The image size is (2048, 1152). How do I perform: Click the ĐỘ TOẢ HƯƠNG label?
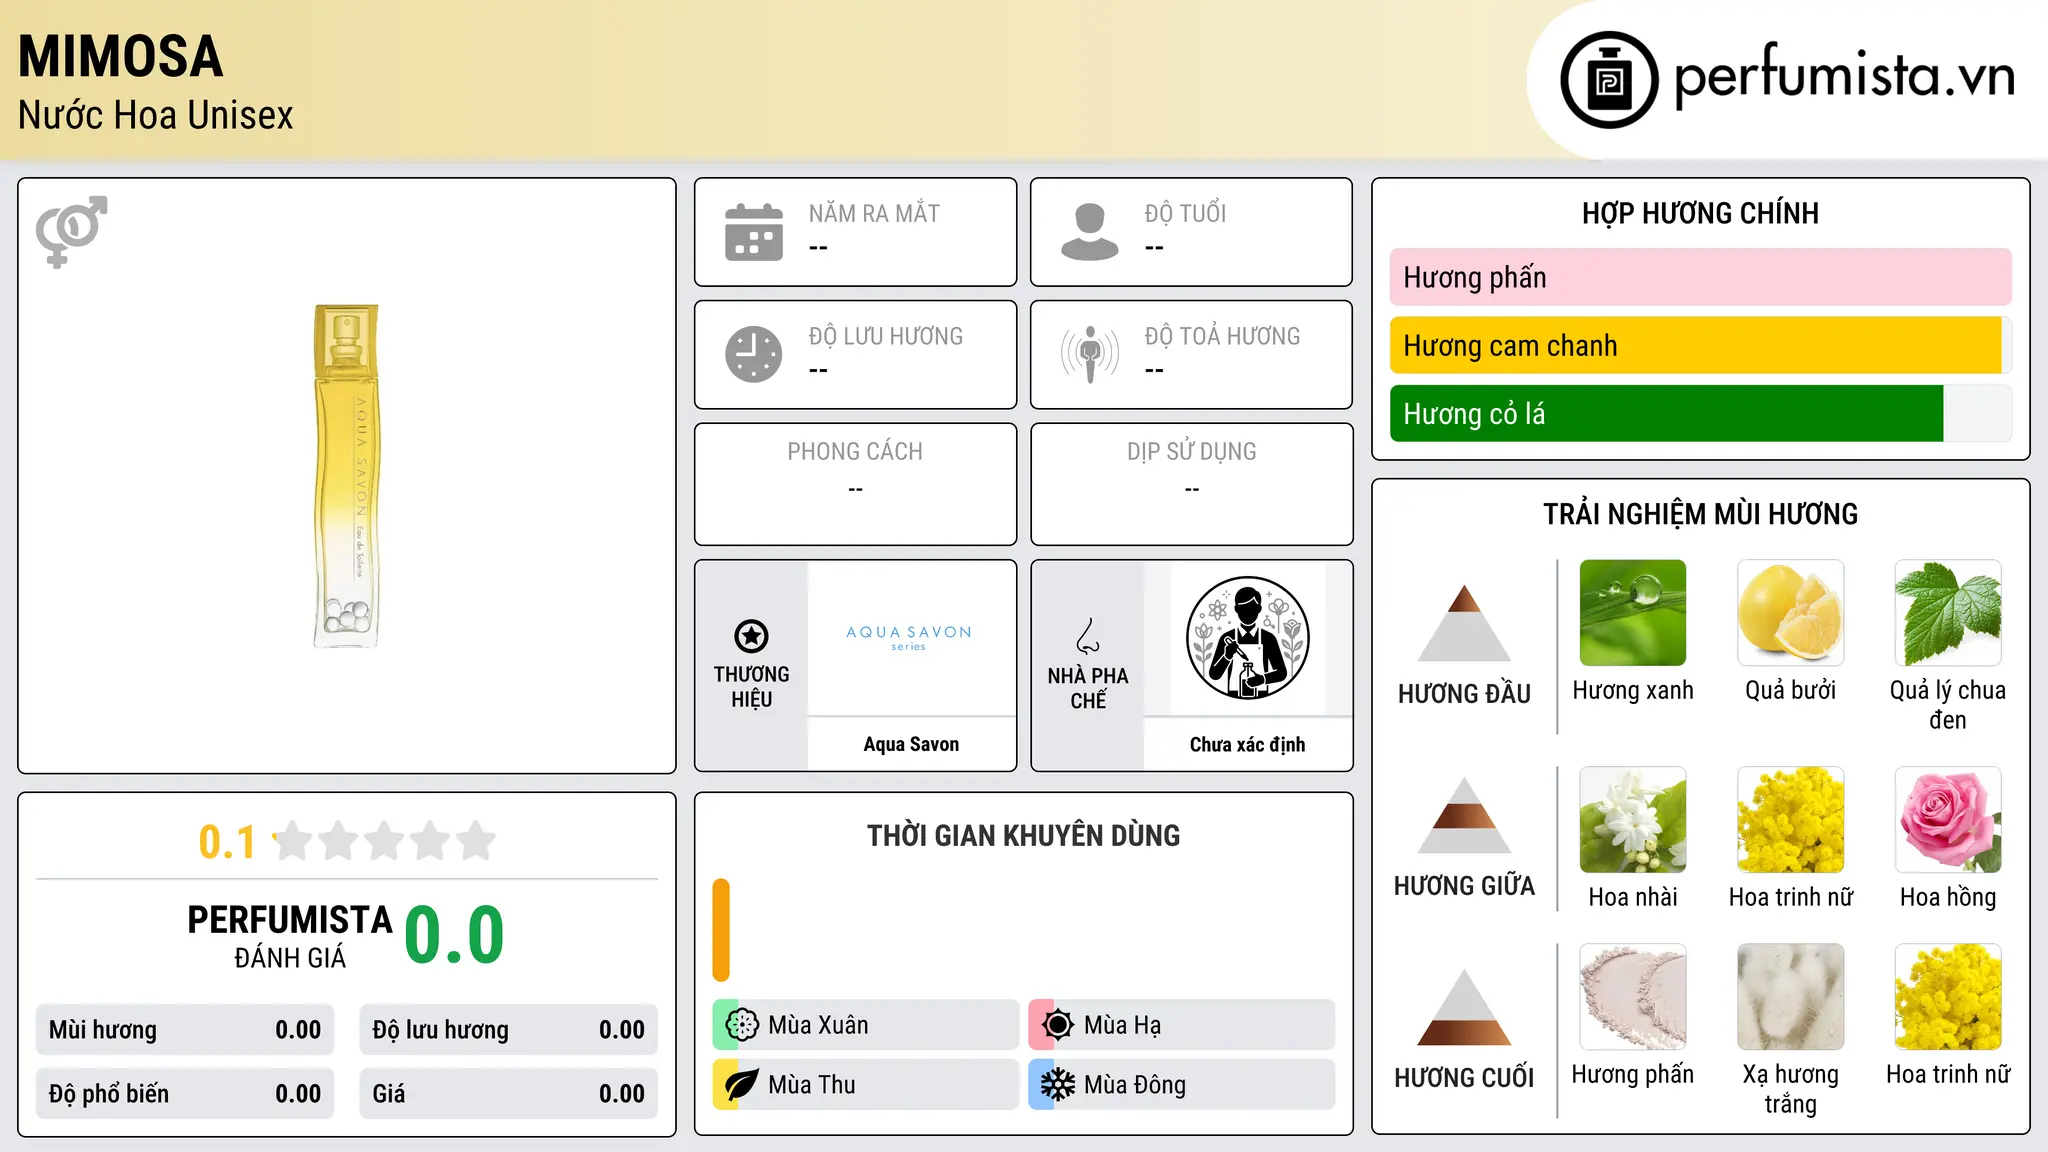1222,336
